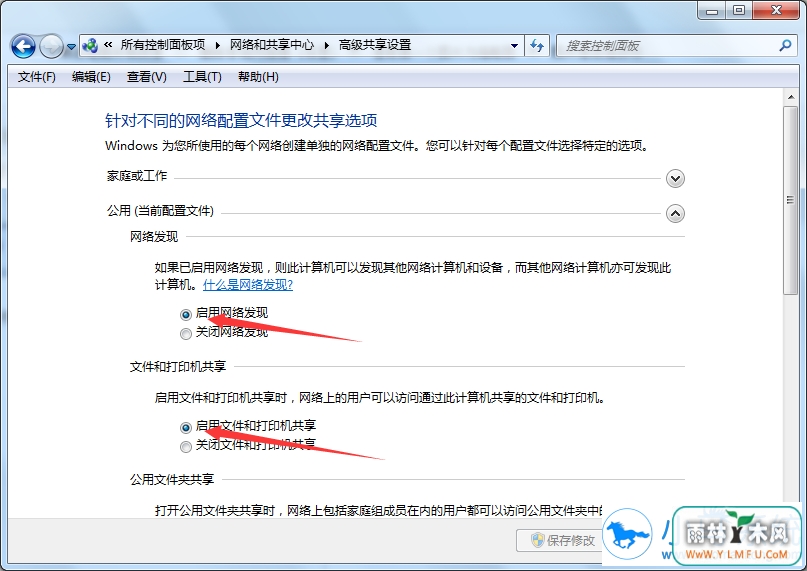Expand arrow after 所有控制面板项

218,45
